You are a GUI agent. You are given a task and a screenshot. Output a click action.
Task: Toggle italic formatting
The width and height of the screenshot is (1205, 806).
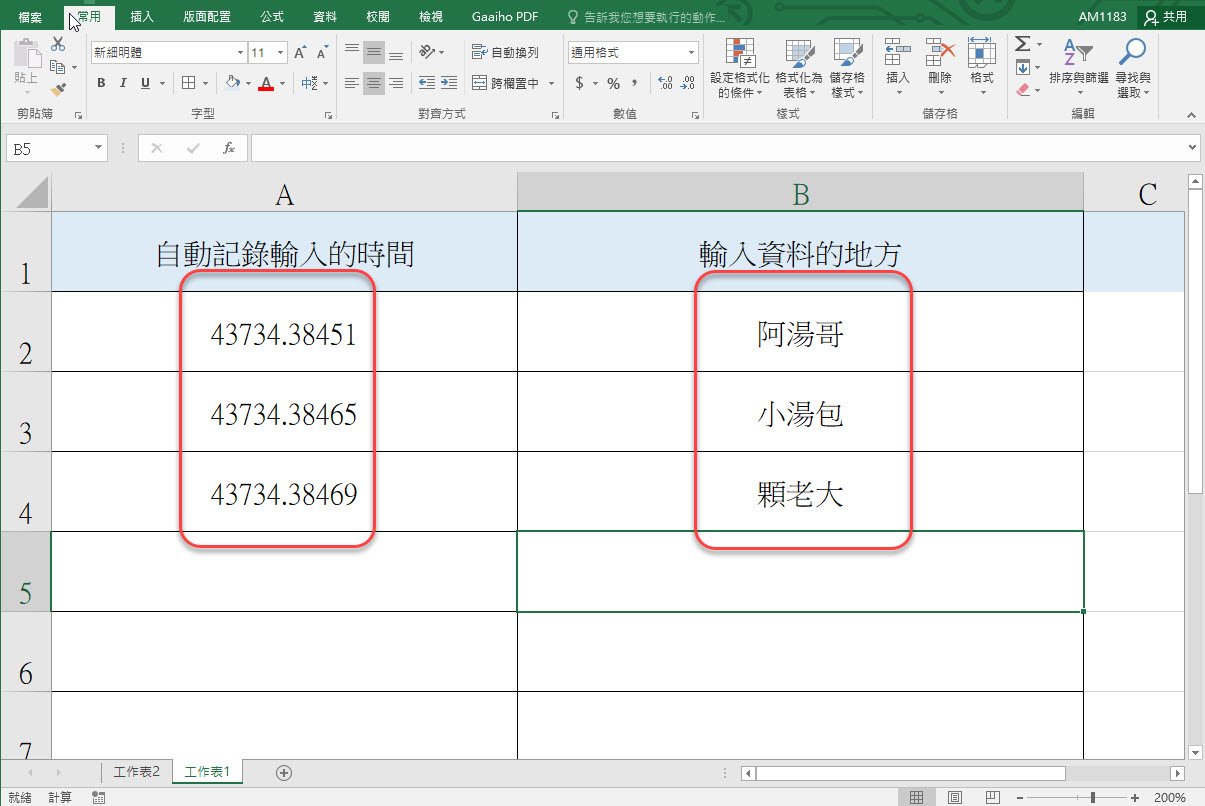tap(123, 84)
